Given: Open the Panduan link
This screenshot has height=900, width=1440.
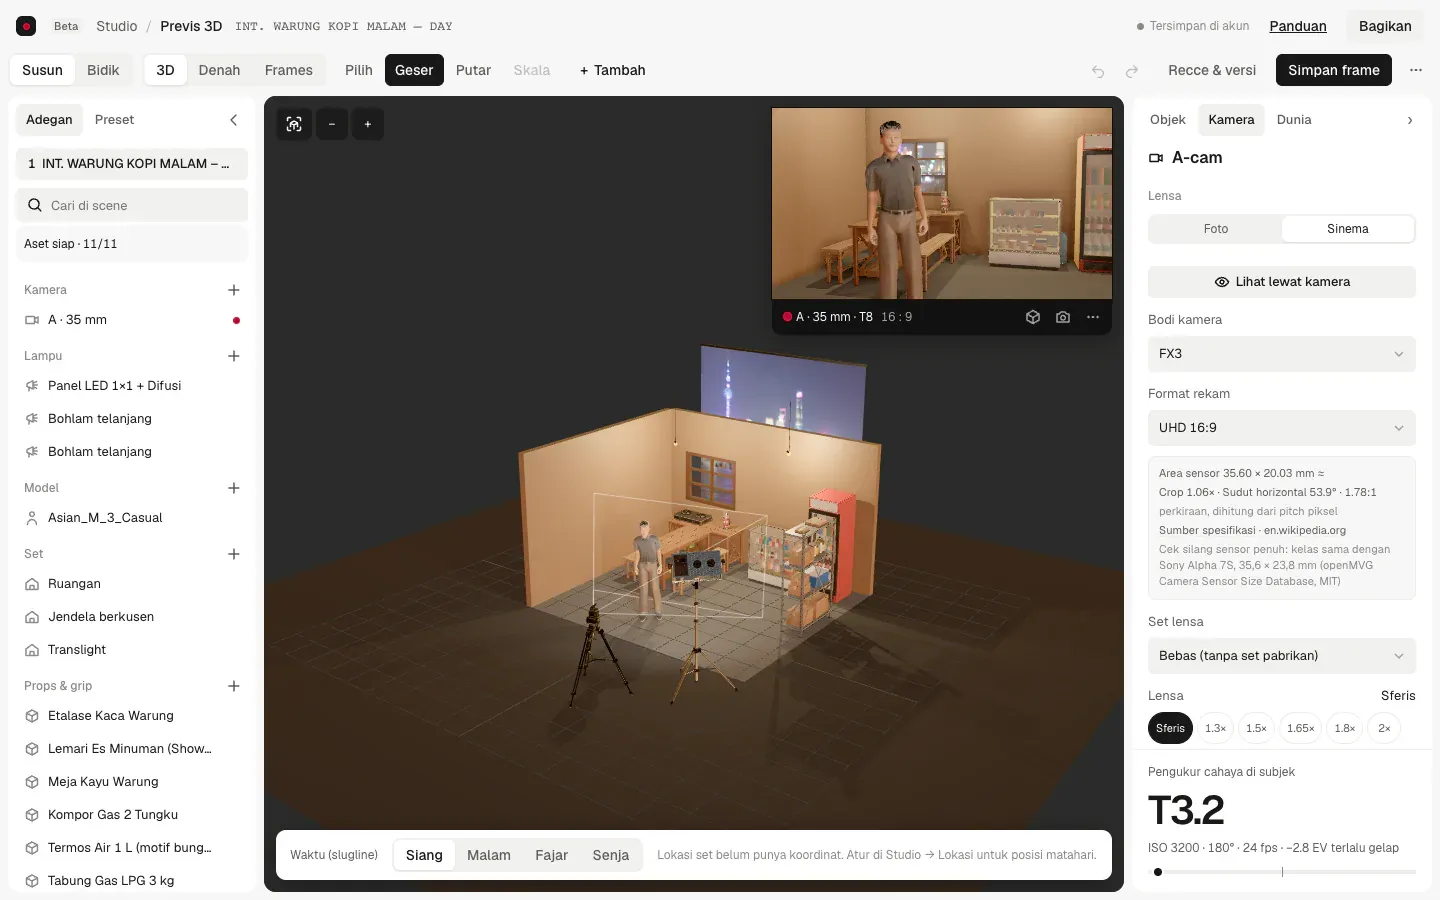Looking at the screenshot, I should [x=1298, y=26].
